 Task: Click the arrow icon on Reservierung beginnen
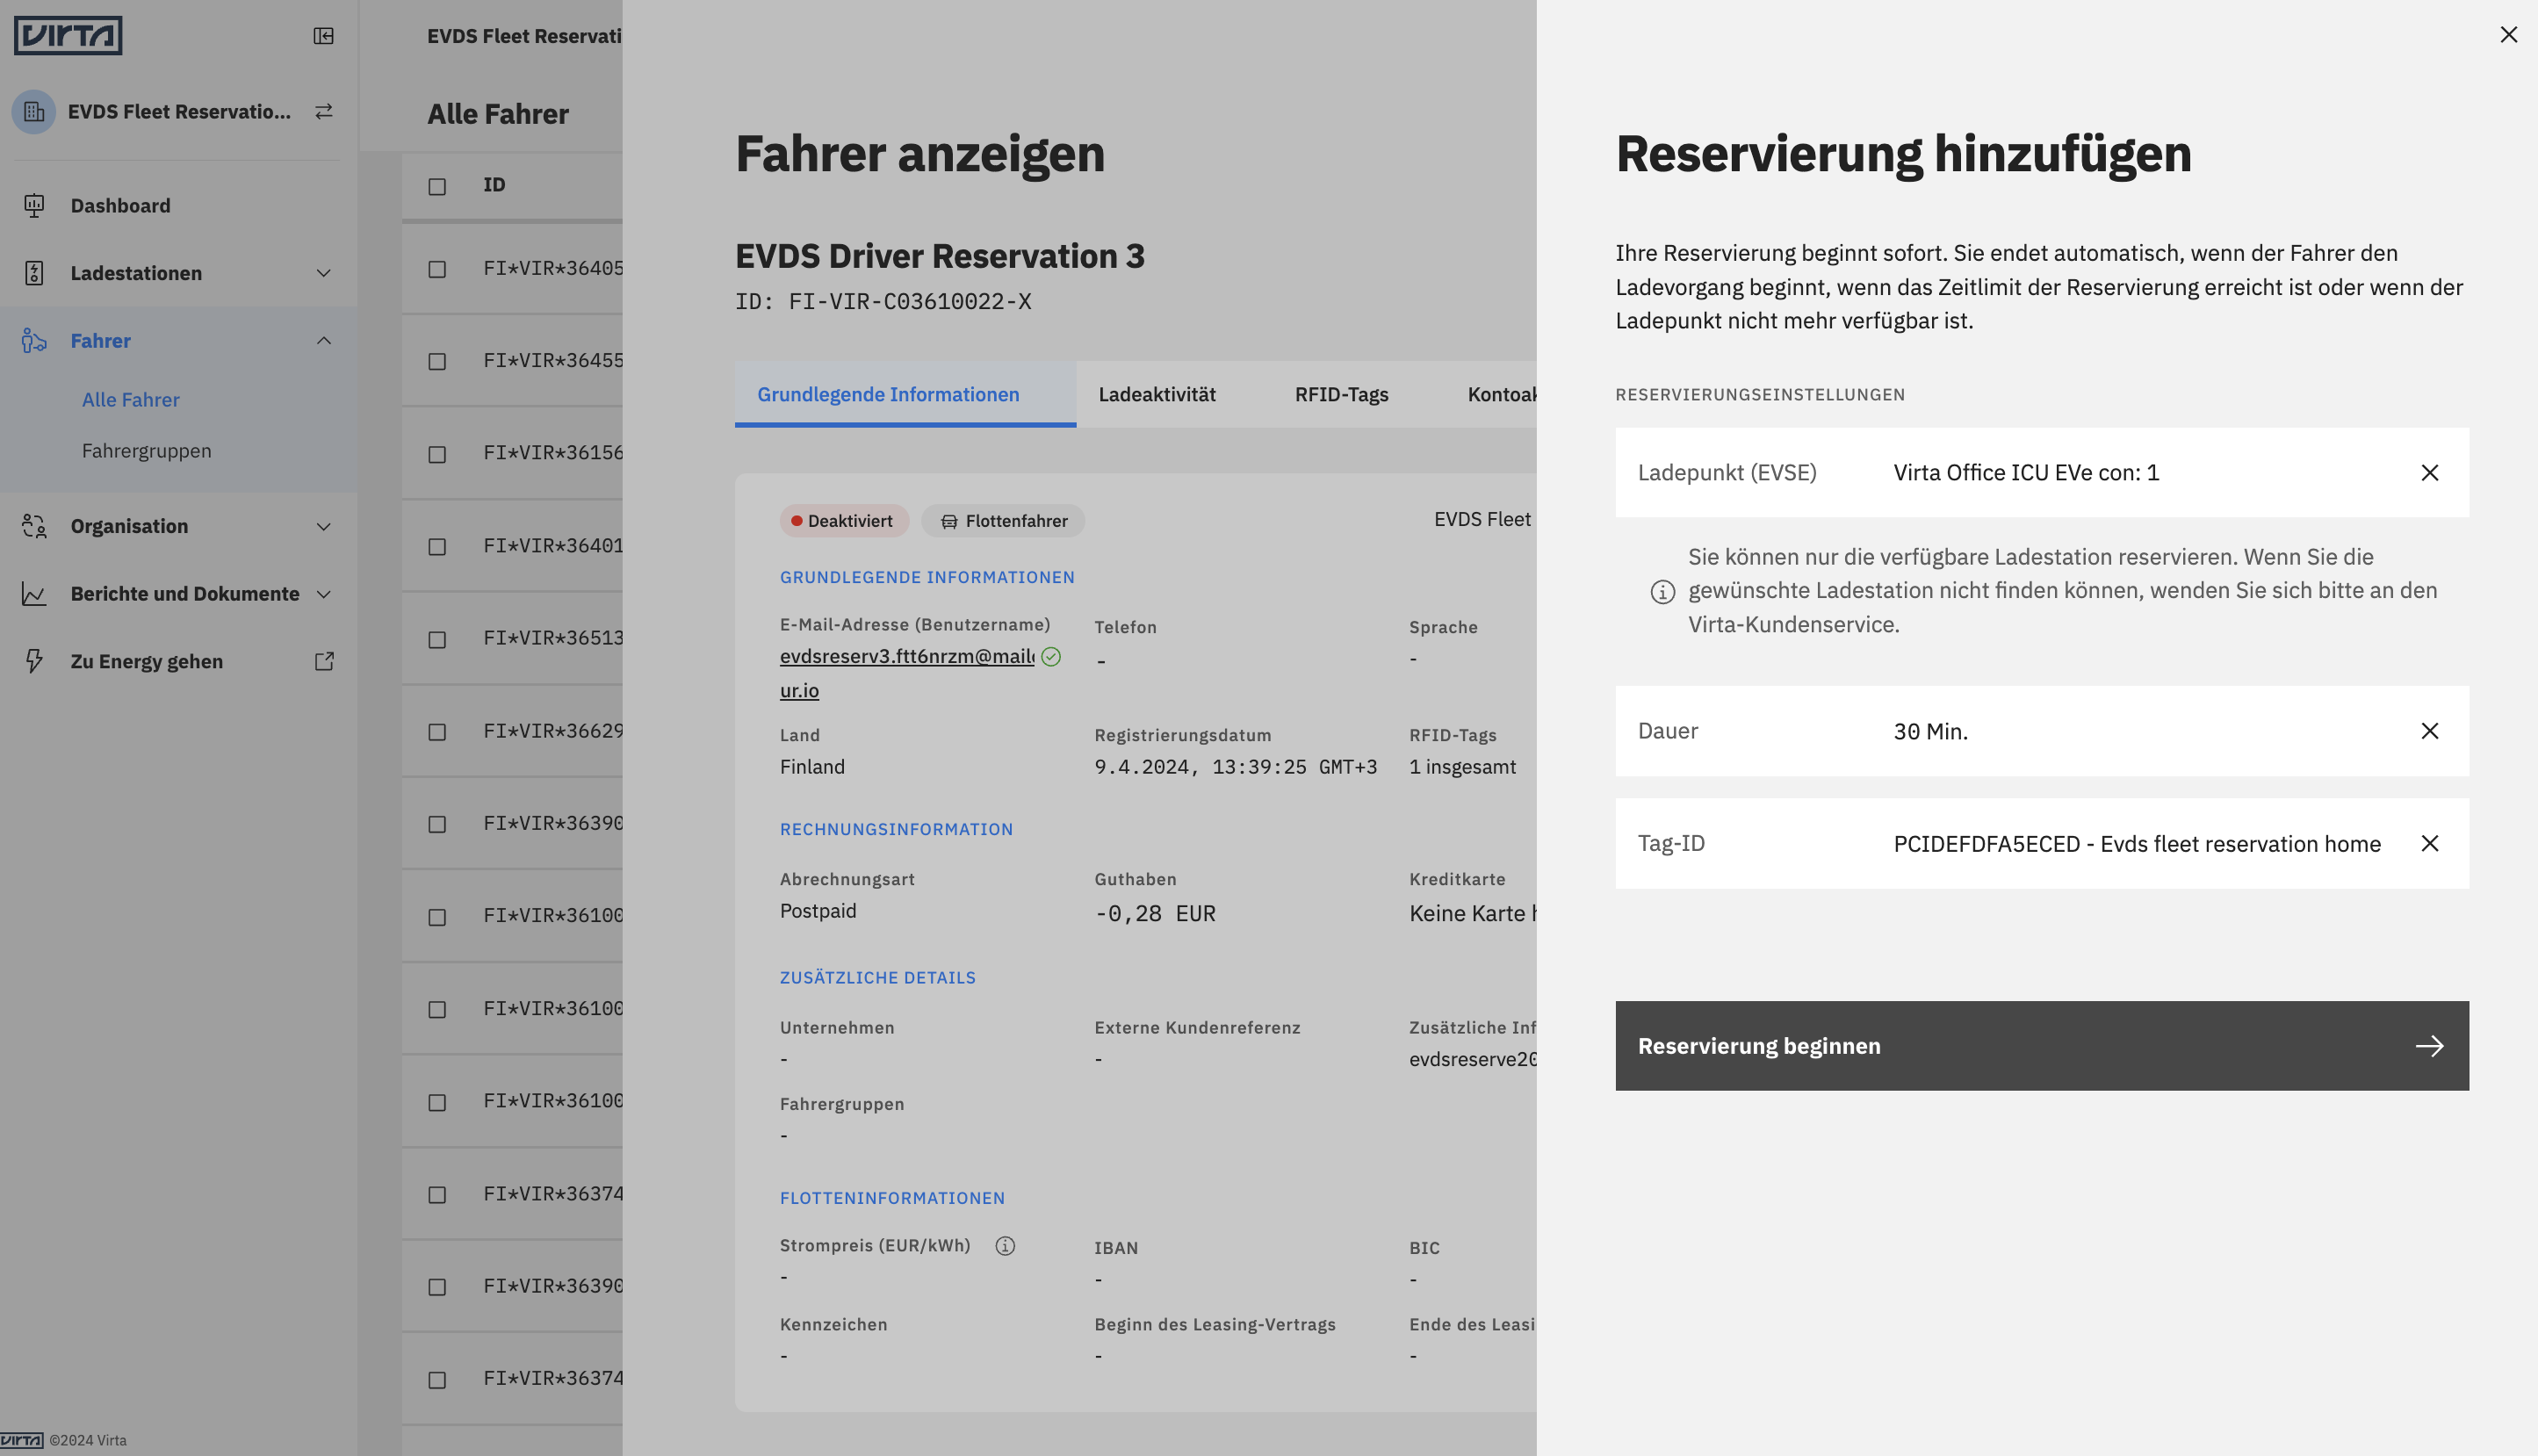tap(2429, 1046)
